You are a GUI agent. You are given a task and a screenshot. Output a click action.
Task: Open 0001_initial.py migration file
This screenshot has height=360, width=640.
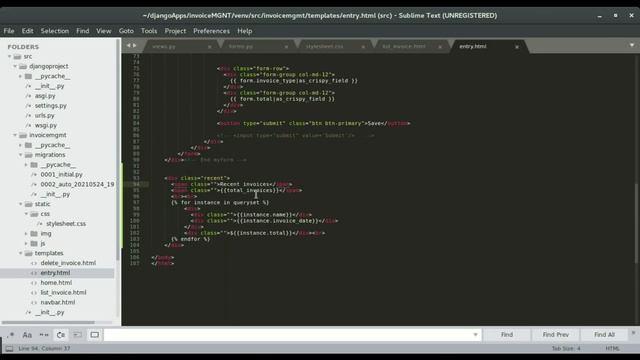click(61, 175)
